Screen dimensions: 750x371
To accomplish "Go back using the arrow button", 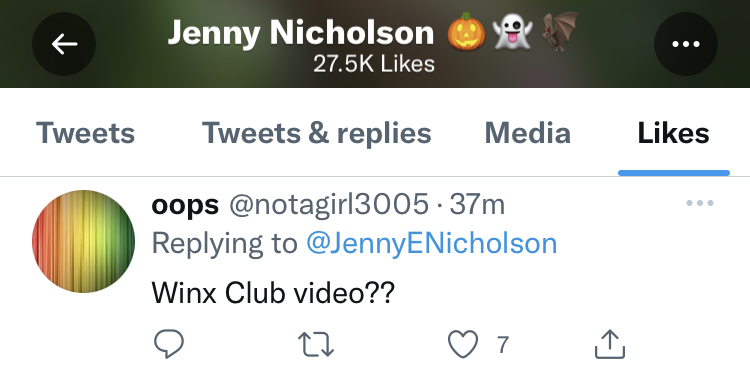I will pos(64,44).
